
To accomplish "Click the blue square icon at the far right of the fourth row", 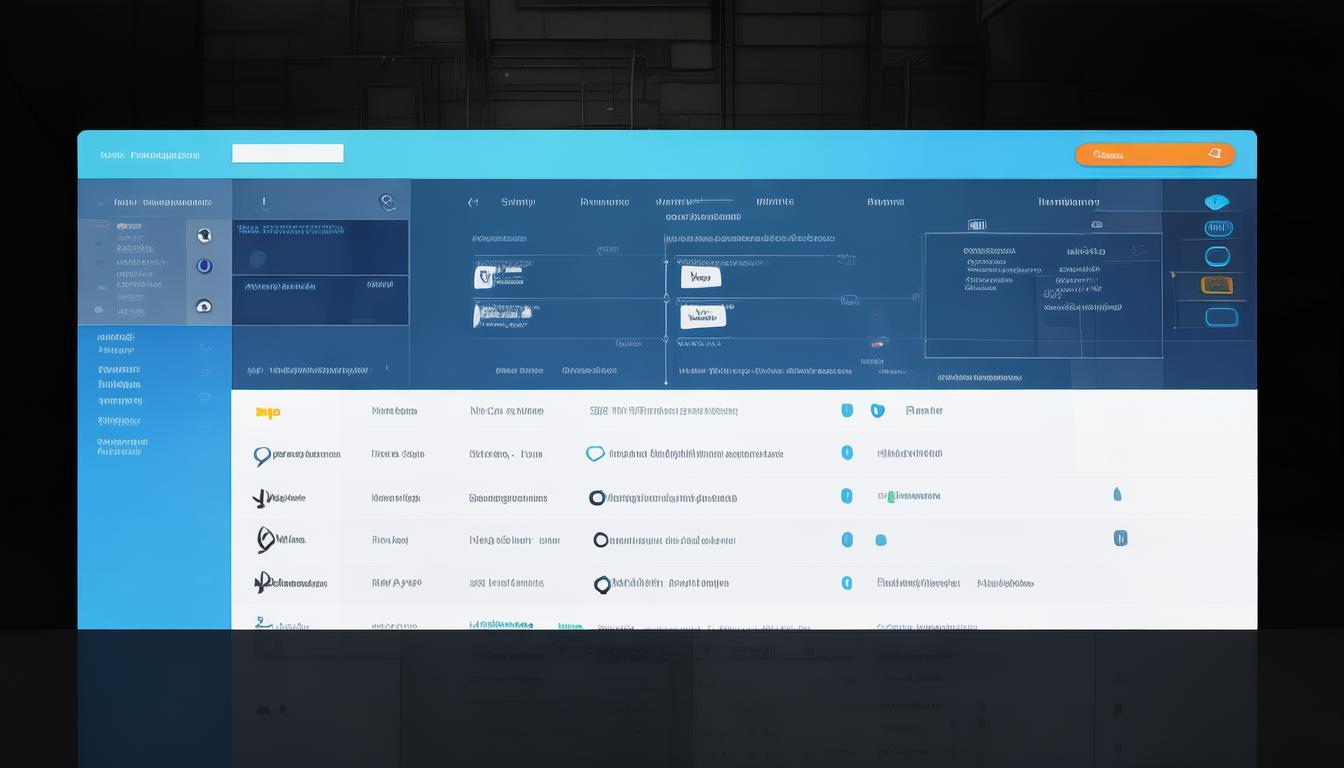I will [x=1120, y=538].
